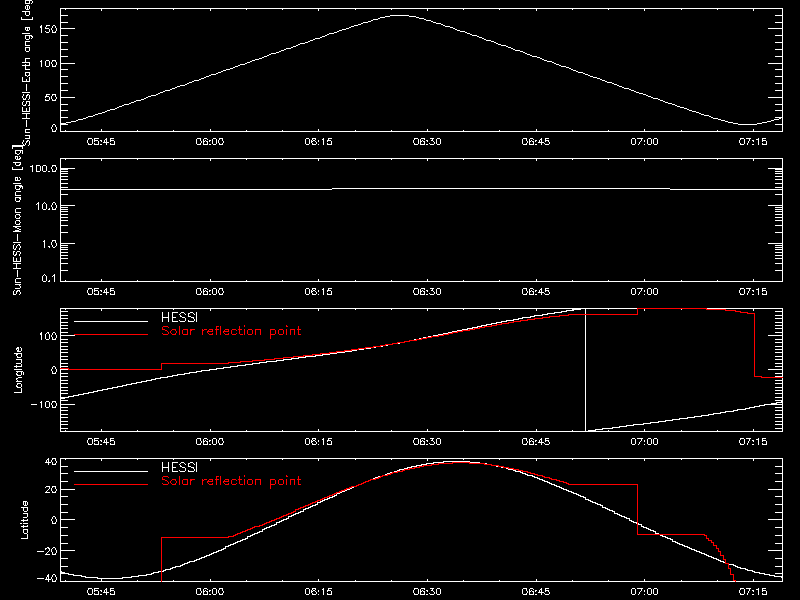The image size is (800, 600).
Task: Click '40' tick on Latitude axis
Action: tap(51, 462)
